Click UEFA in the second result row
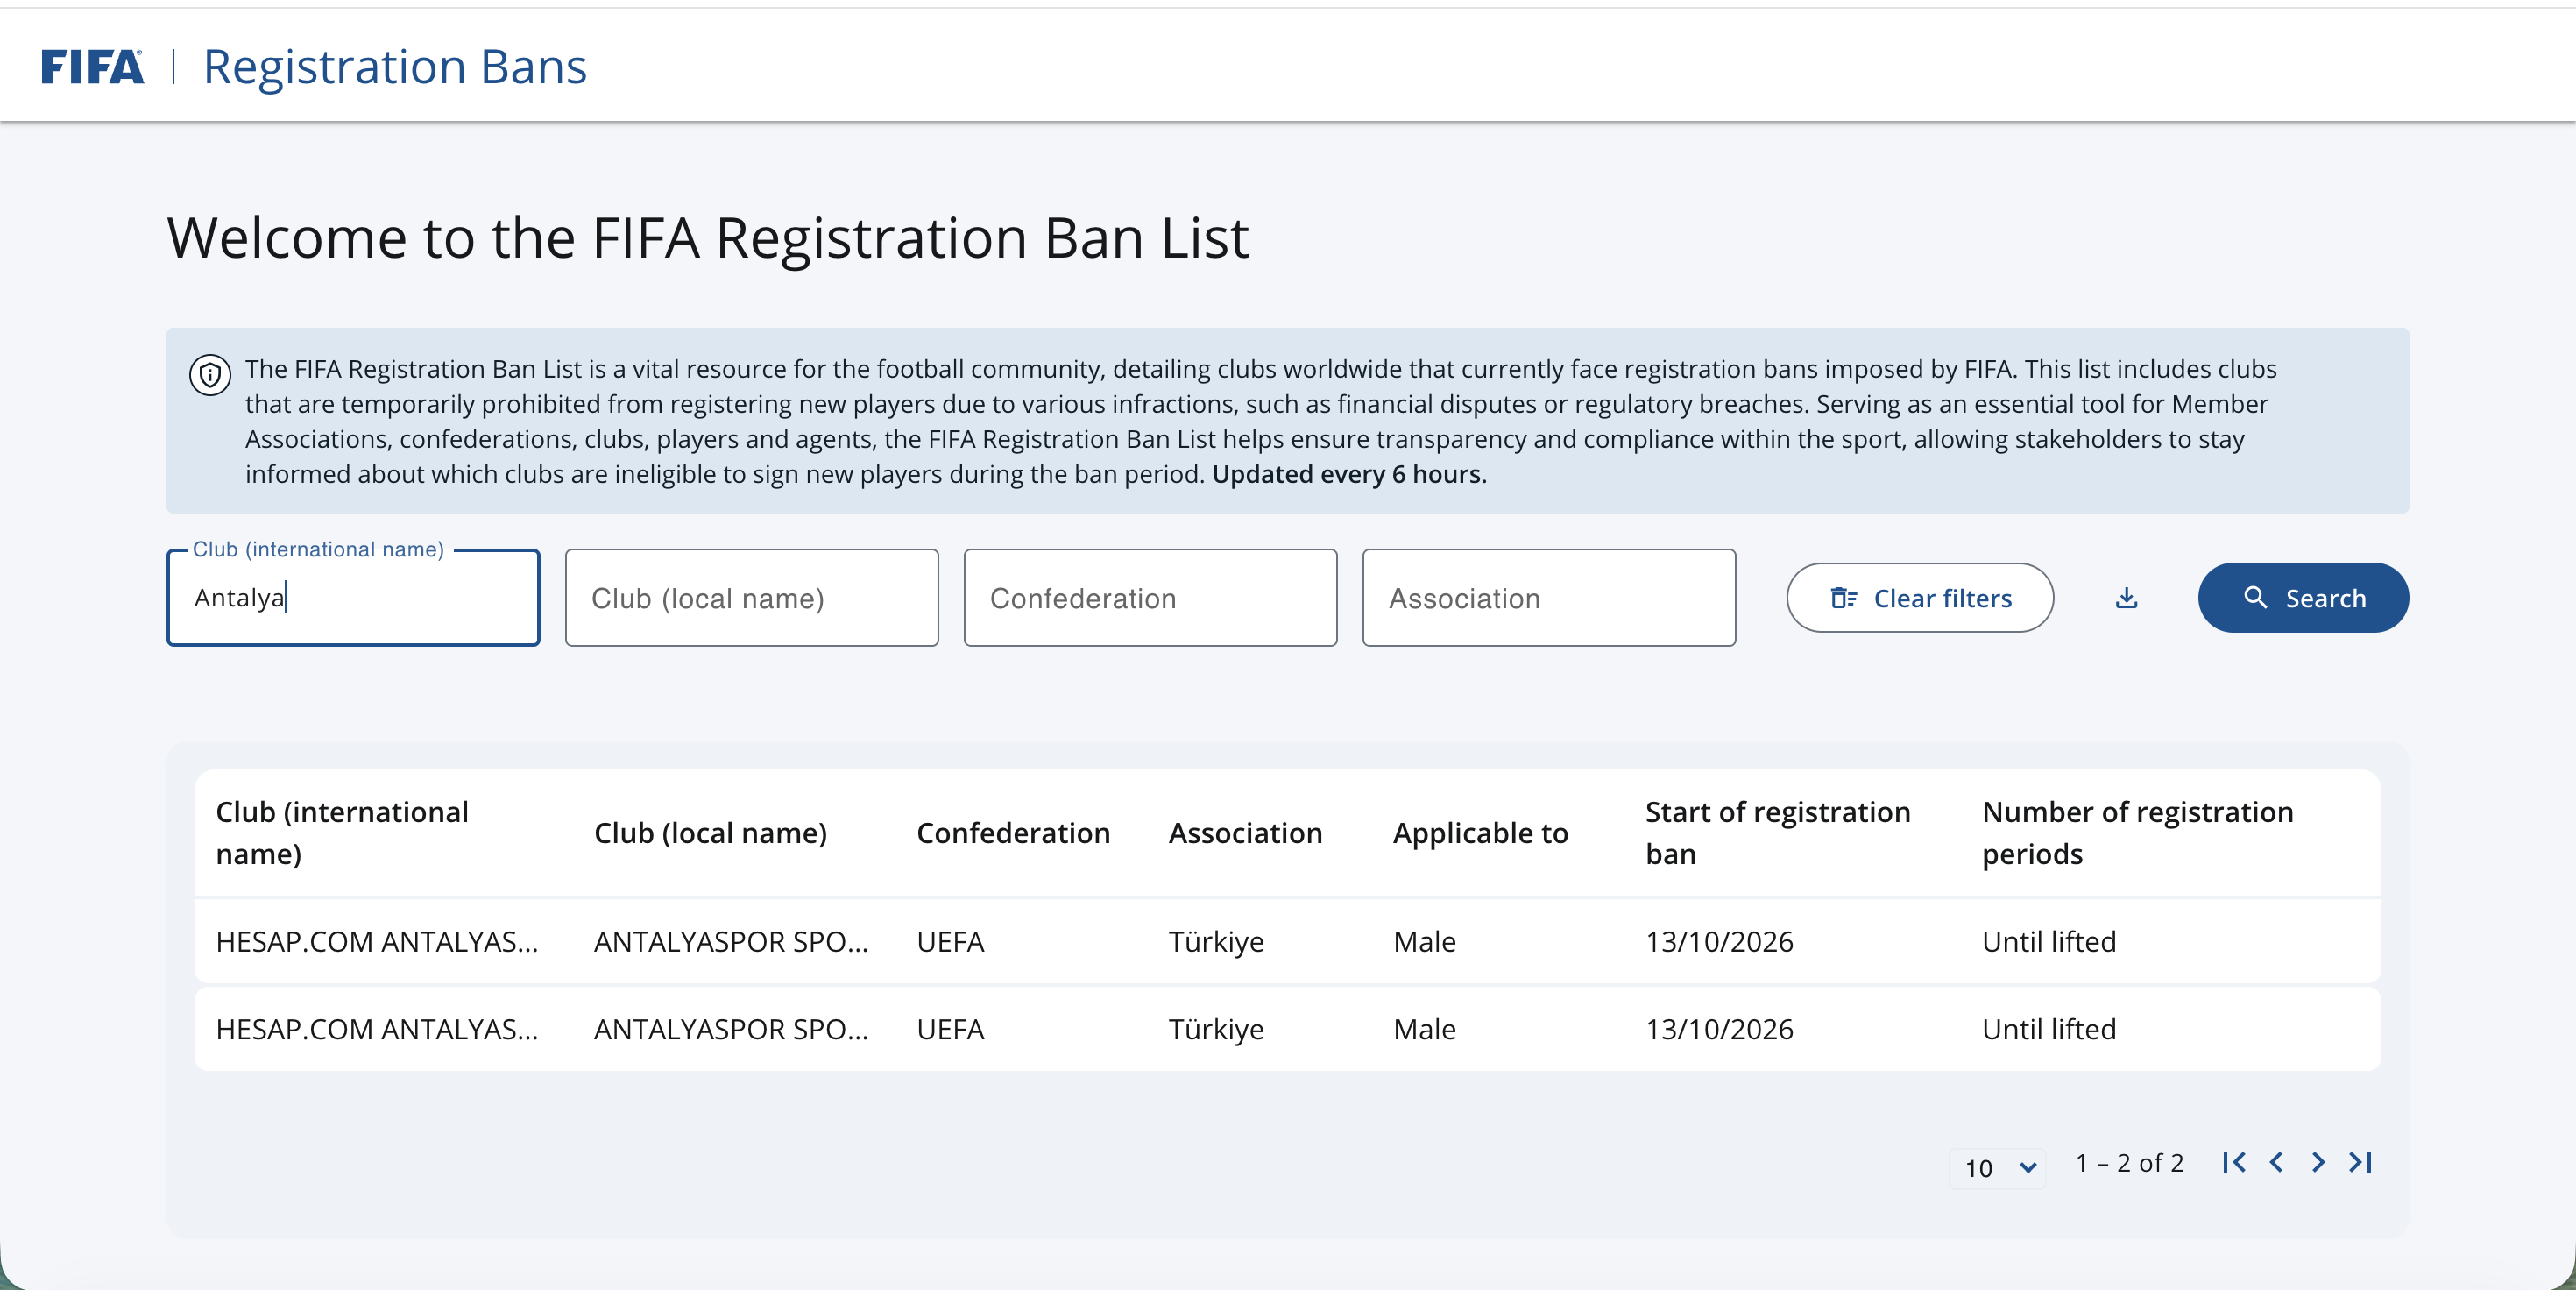The image size is (2576, 1290). pyautogui.click(x=950, y=1030)
